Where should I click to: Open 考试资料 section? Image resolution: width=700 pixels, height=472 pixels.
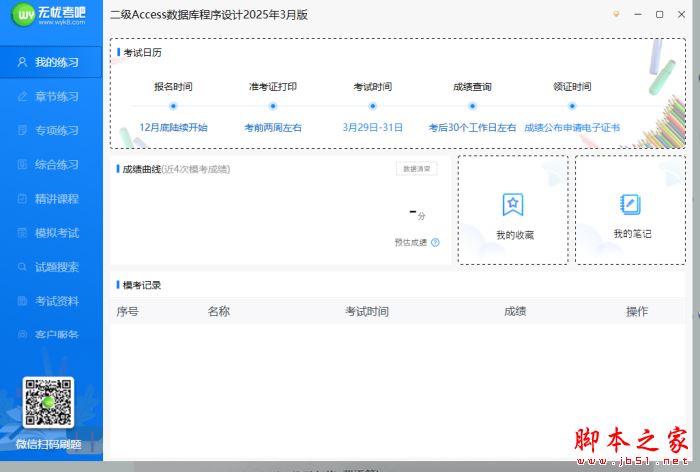[51, 301]
